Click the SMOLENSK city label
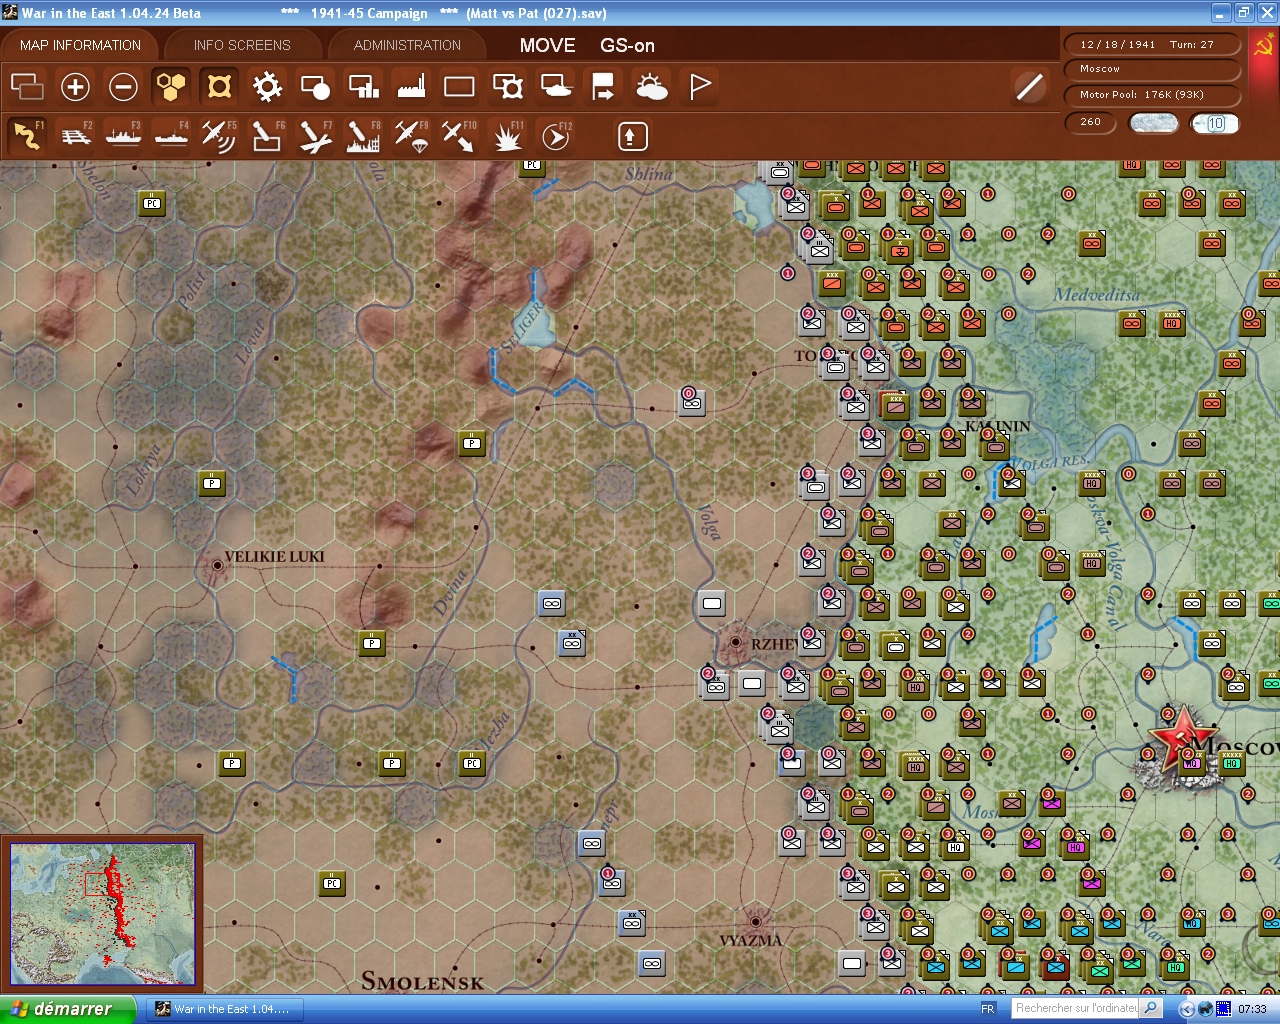This screenshot has width=1280, height=1024. 422,981
